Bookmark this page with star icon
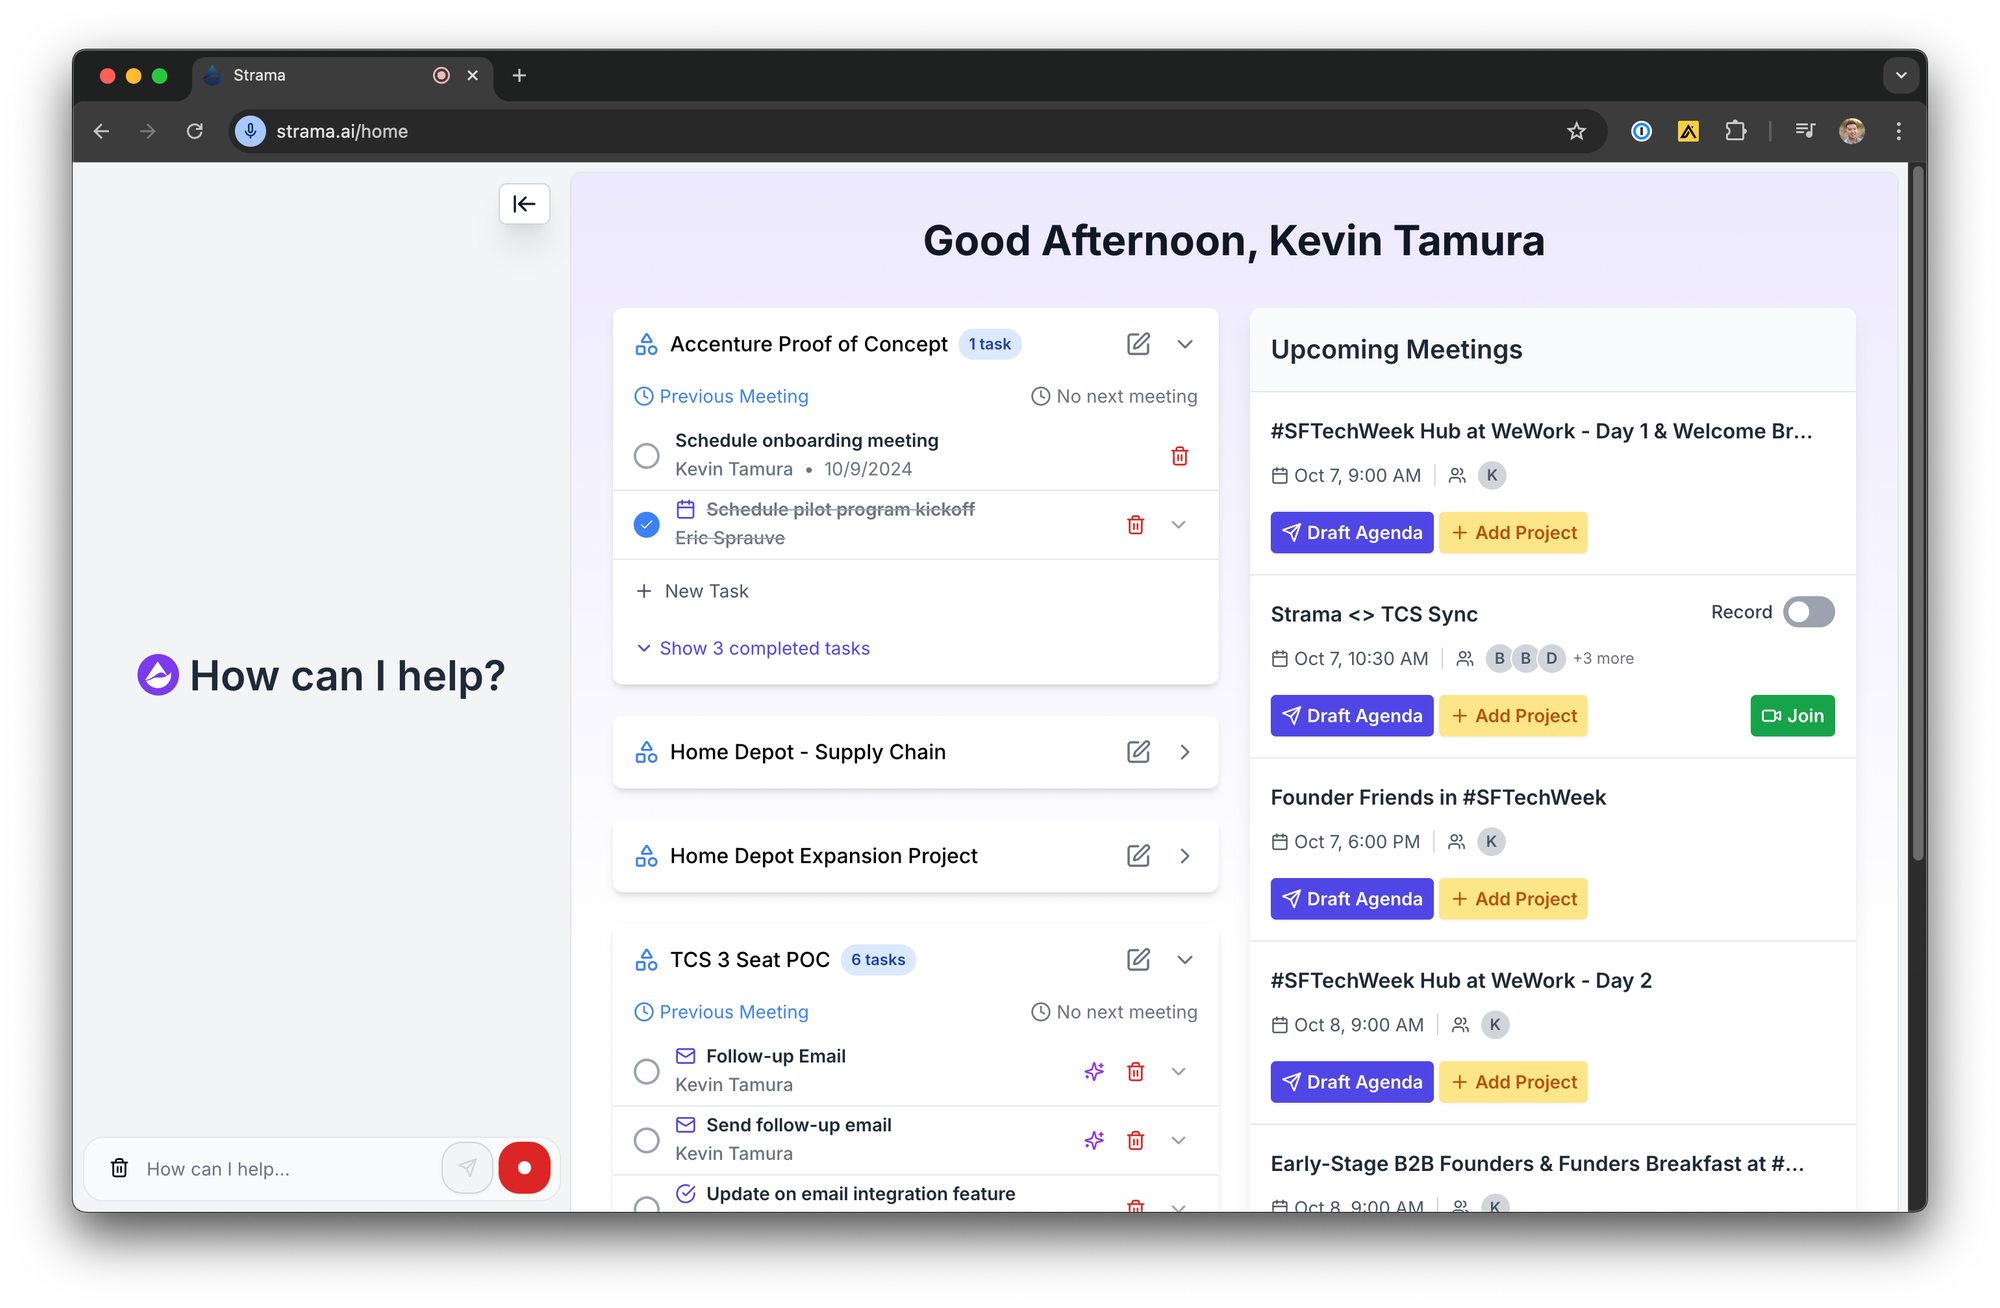 click(1576, 131)
